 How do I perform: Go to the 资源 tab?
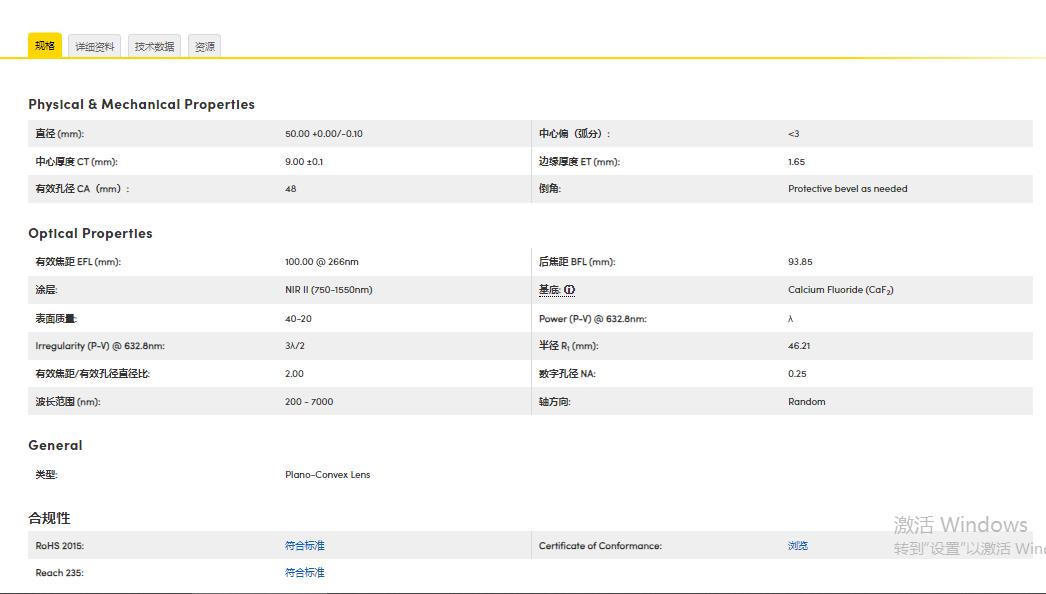click(204, 47)
